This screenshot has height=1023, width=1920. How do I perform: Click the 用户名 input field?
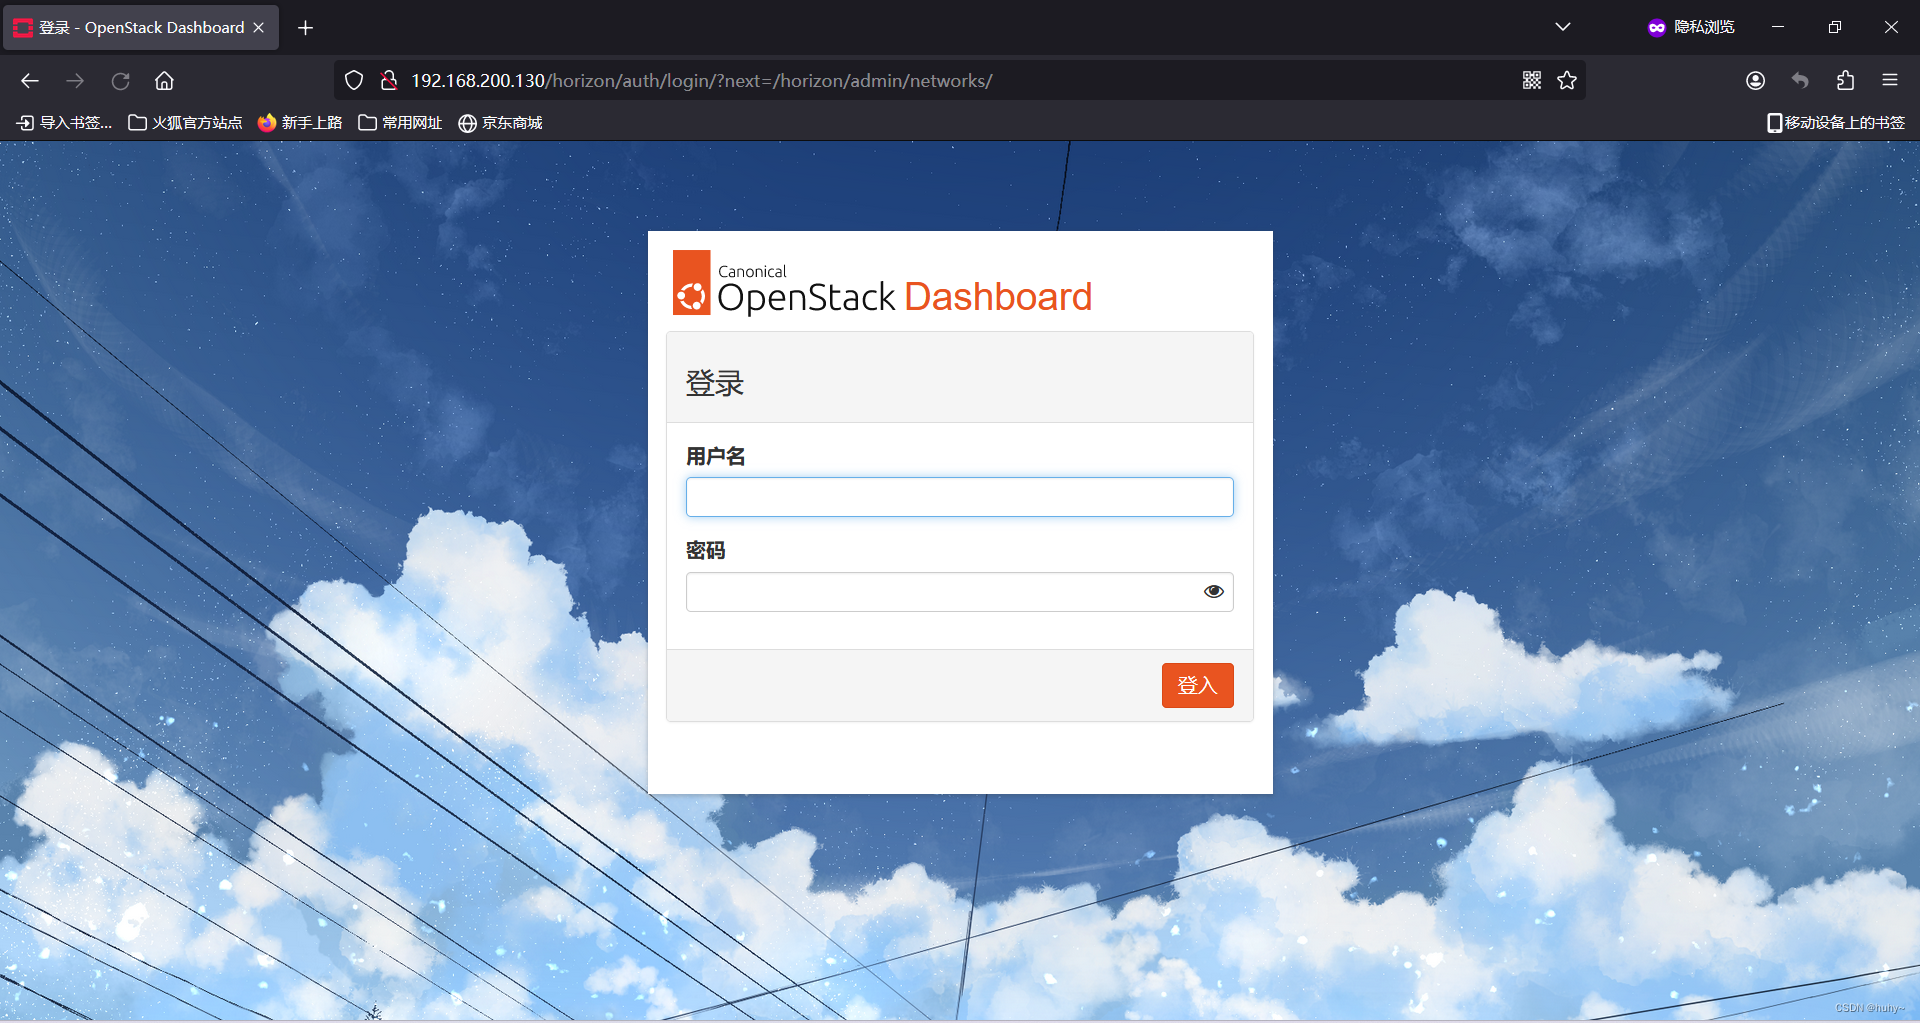(960, 497)
